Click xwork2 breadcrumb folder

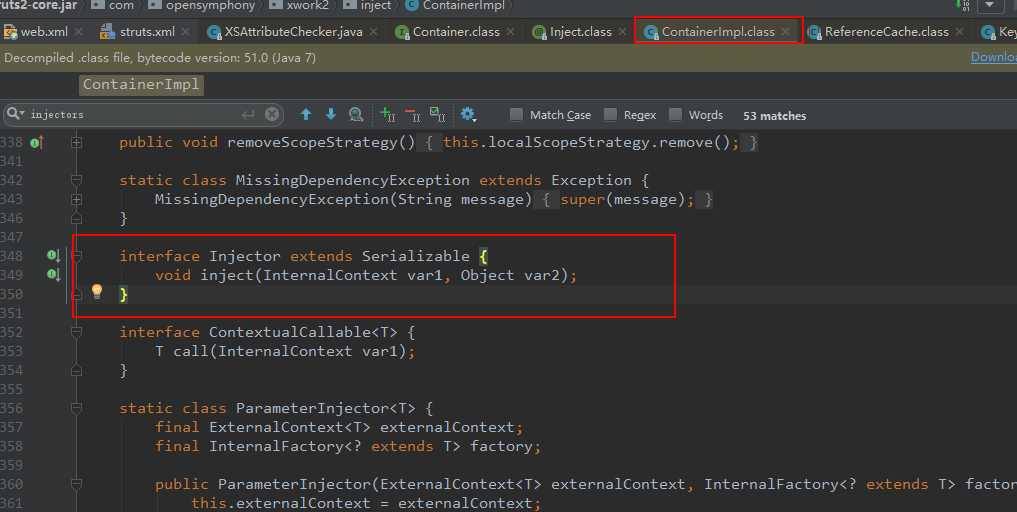pyautogui.click(x=299, y=5)
